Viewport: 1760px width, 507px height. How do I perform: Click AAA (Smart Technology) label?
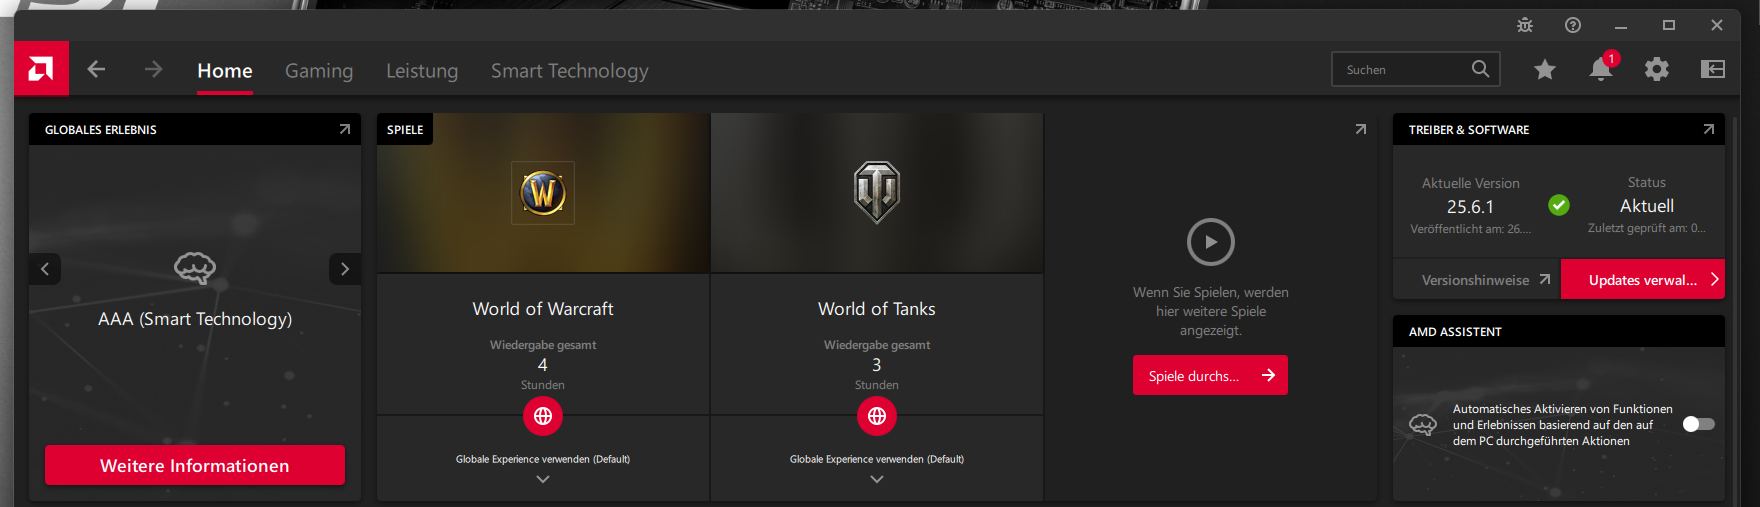(x=195, y=319)
